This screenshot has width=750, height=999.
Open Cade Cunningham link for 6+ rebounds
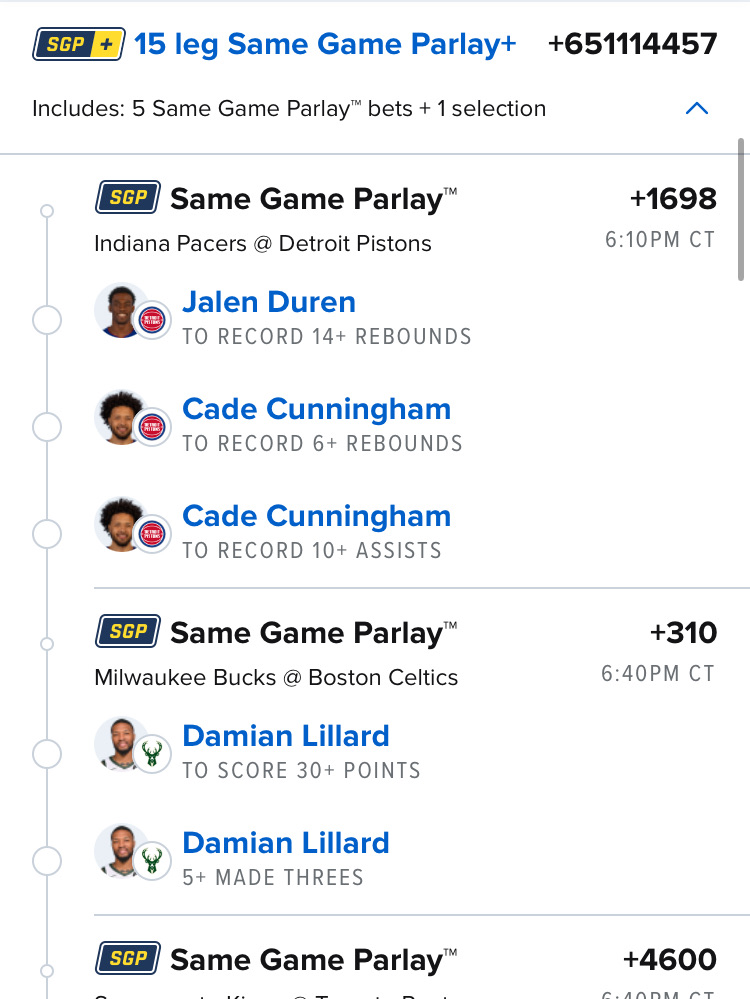tap(316, 409)
